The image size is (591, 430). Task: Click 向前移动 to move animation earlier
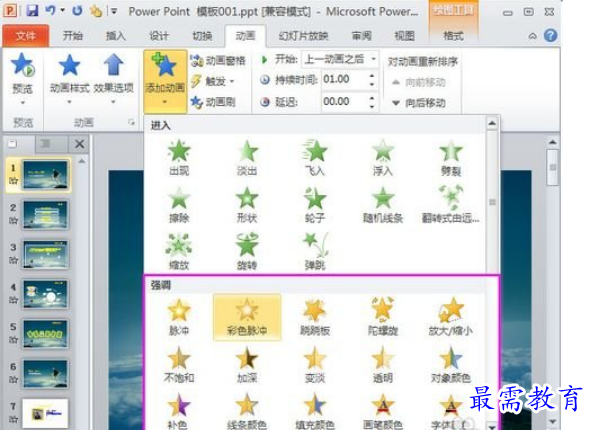pos(419,82)
